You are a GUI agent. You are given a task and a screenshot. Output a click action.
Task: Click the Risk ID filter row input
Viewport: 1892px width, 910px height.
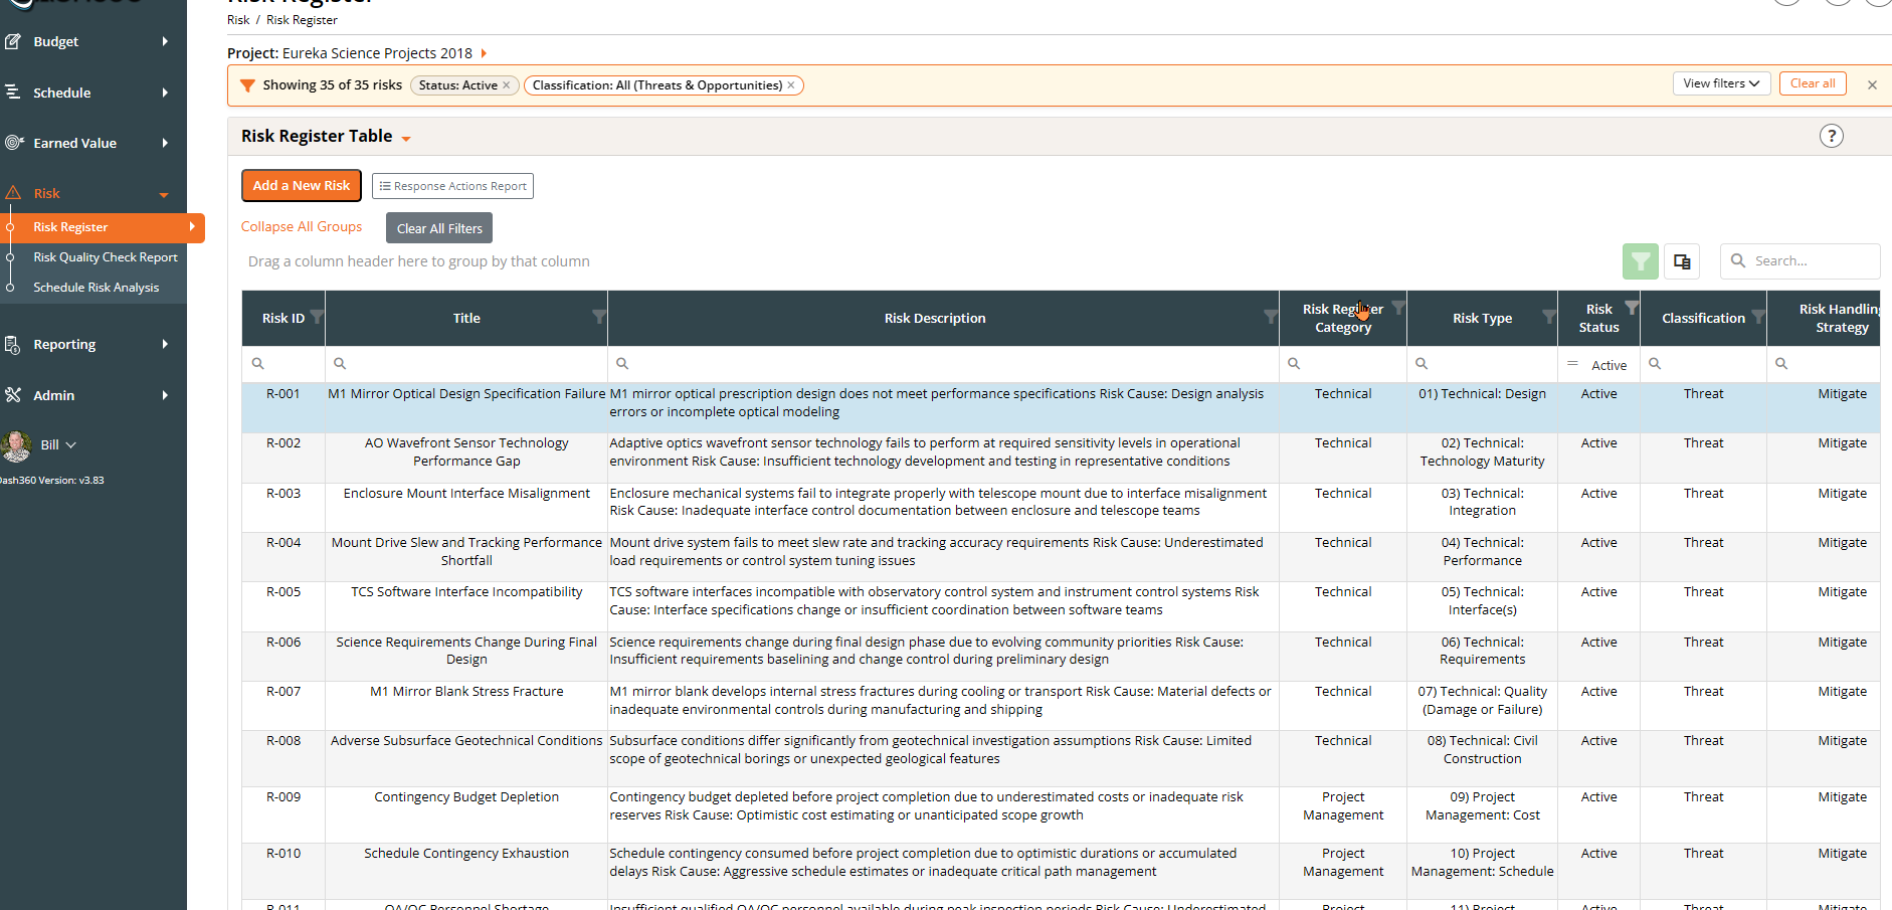(x=284, y=365)
